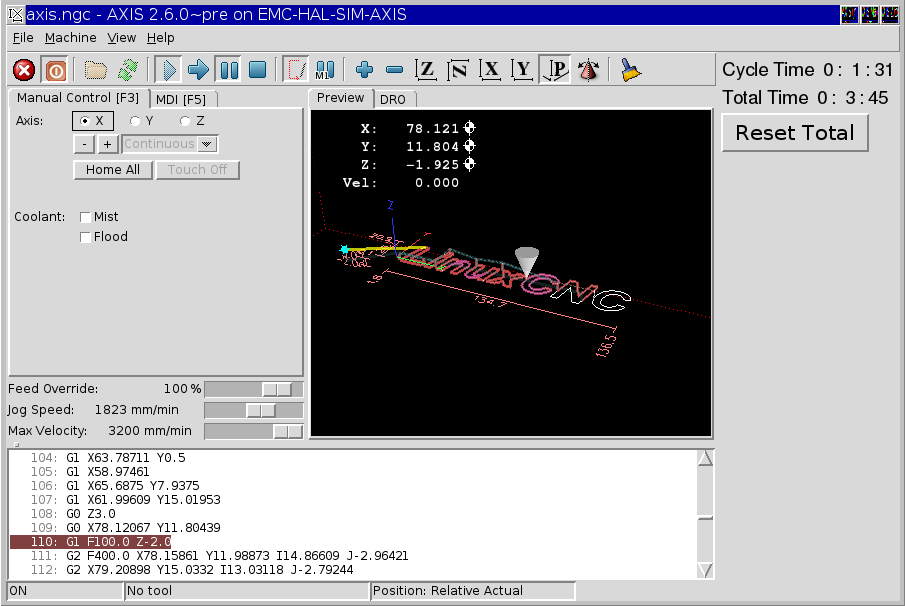Open the Machine menu
The height and width of the screenshot is (606, 905).
70,38
